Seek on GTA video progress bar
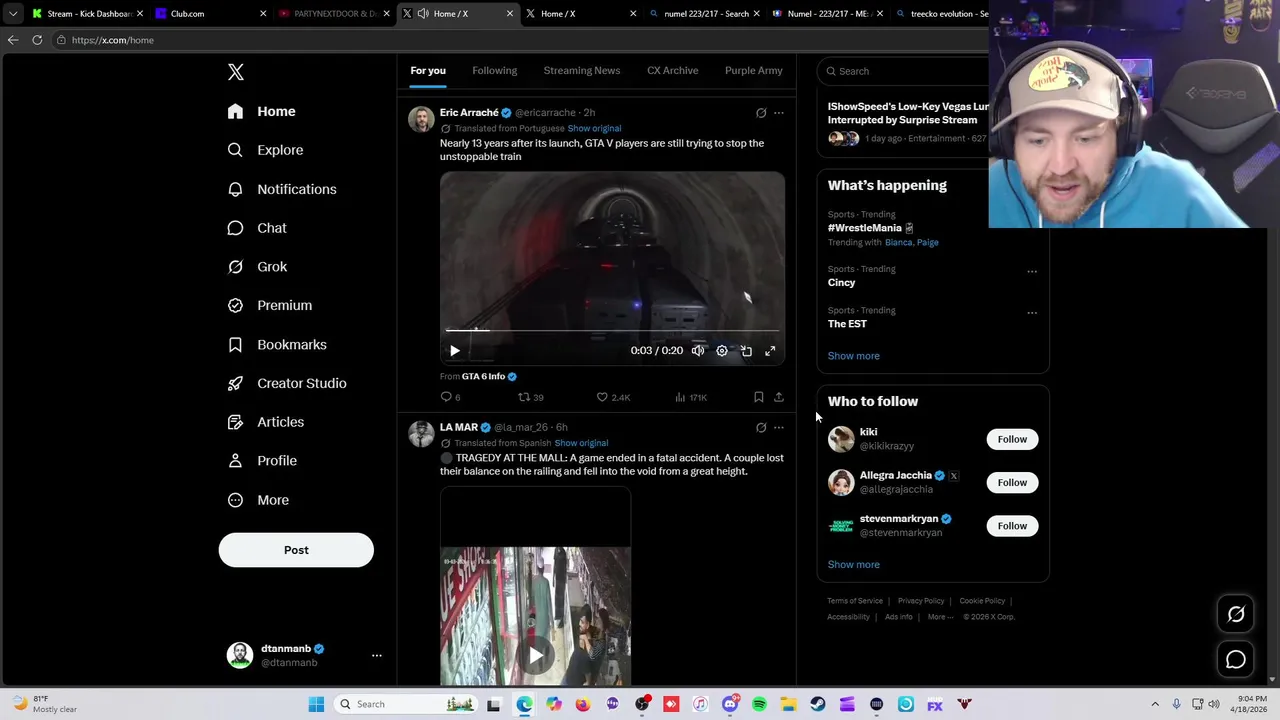 [x=612, y=330]
